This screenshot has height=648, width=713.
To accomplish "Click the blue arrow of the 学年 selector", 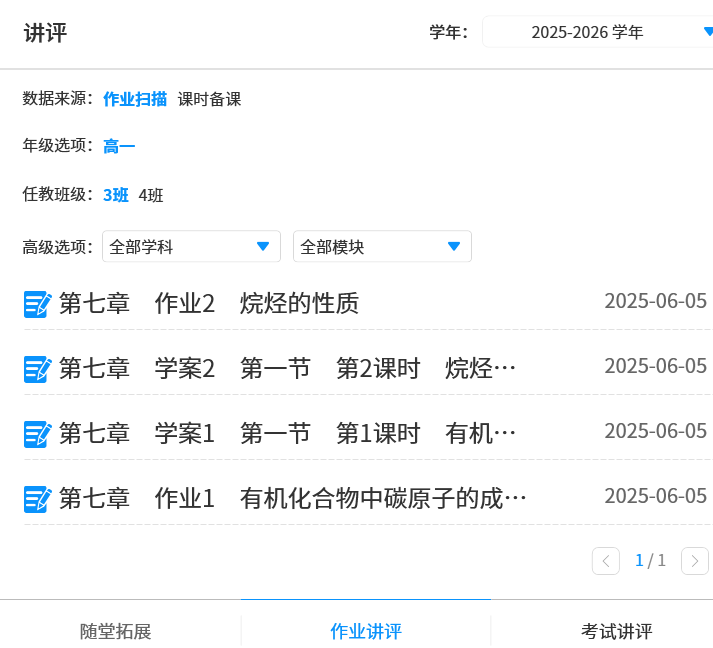I will pyautogui.click(x=708, y=31).
